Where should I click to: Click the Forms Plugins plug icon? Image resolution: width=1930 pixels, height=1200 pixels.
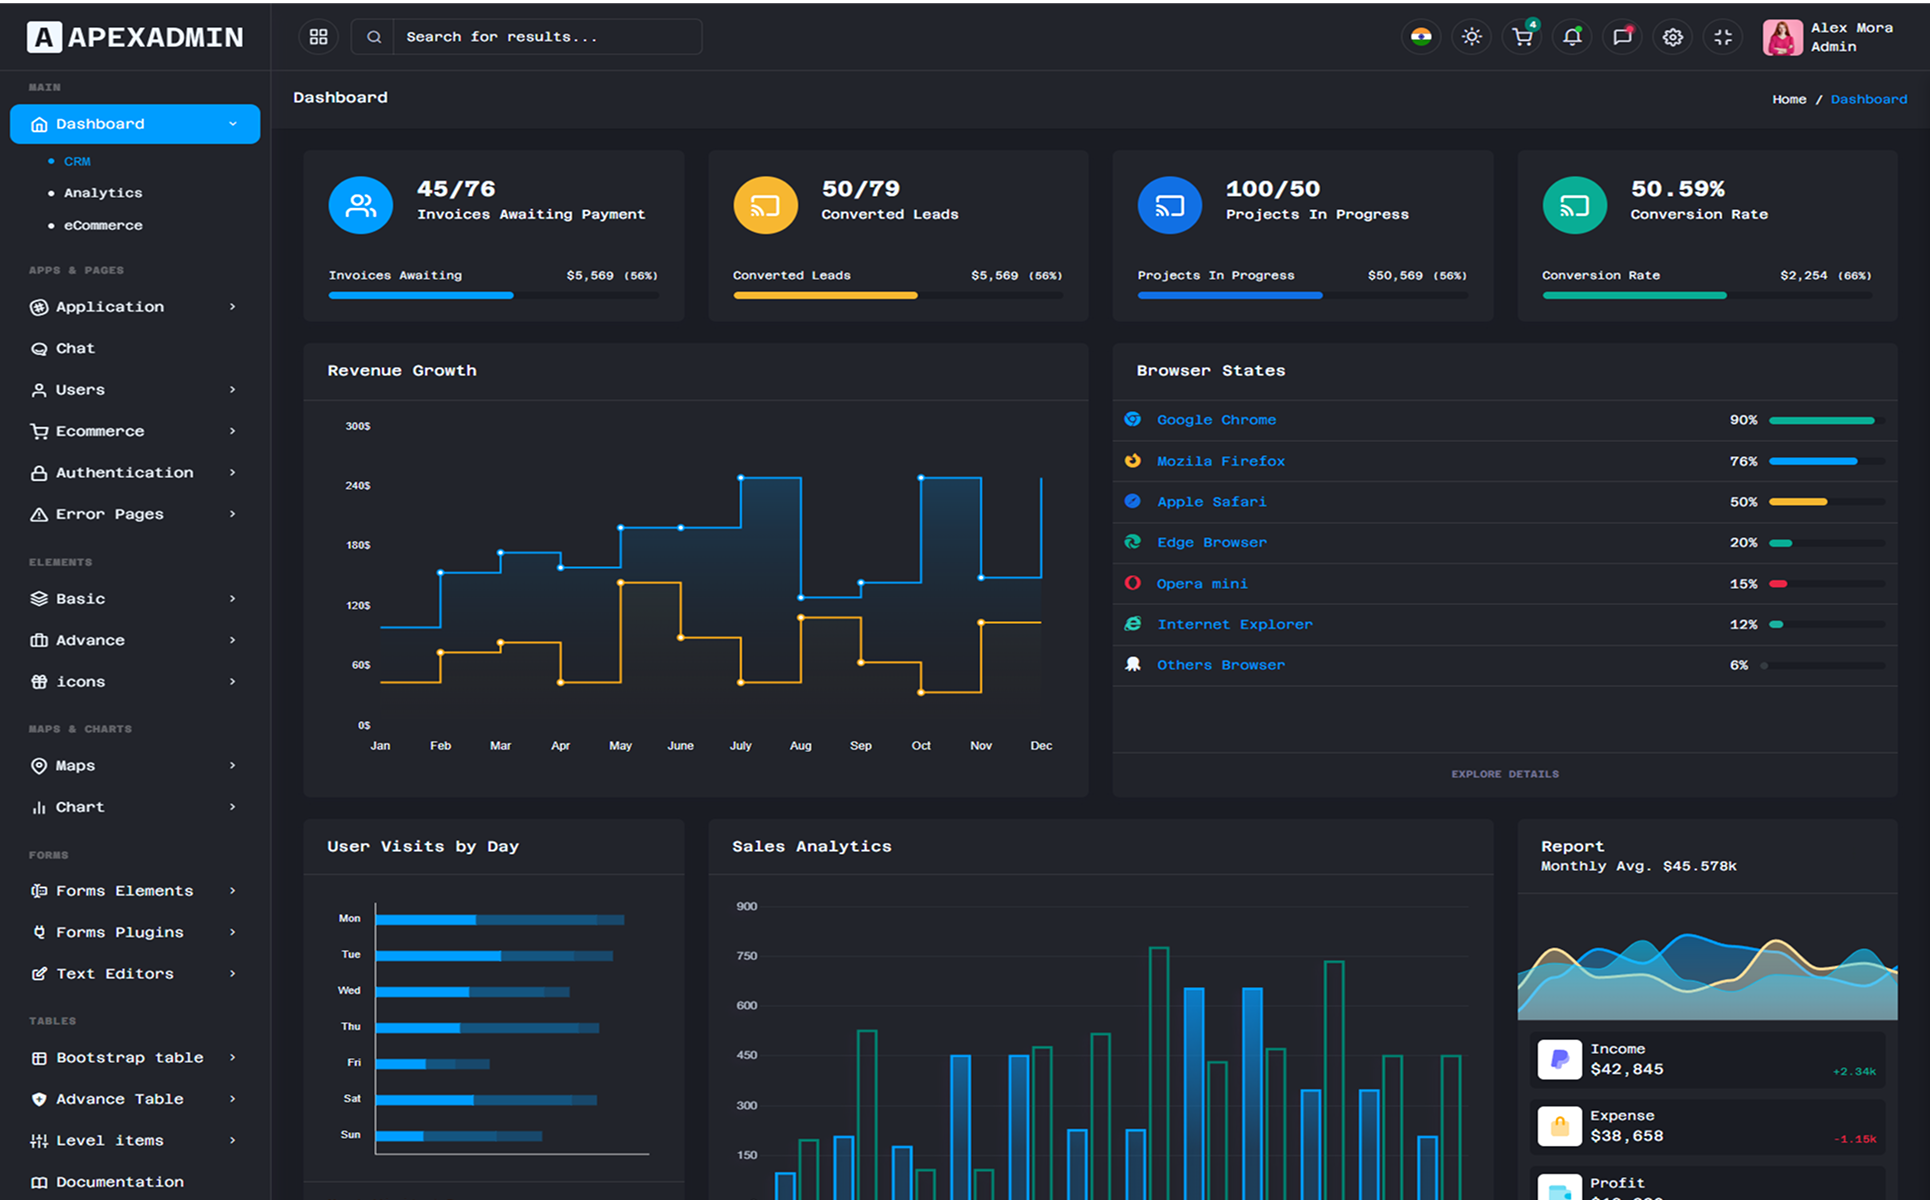[x=39, y=932]
